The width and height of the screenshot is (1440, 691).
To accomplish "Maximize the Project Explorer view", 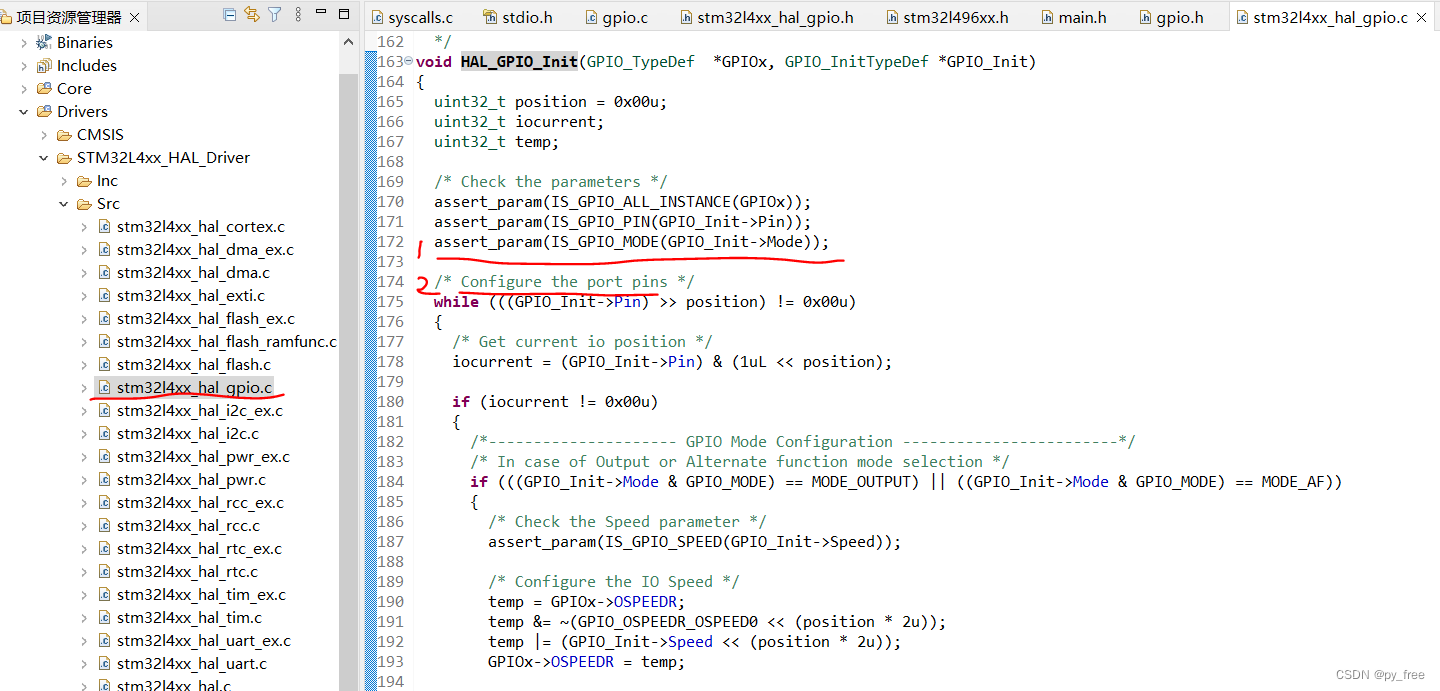I will tap(346, 13).
